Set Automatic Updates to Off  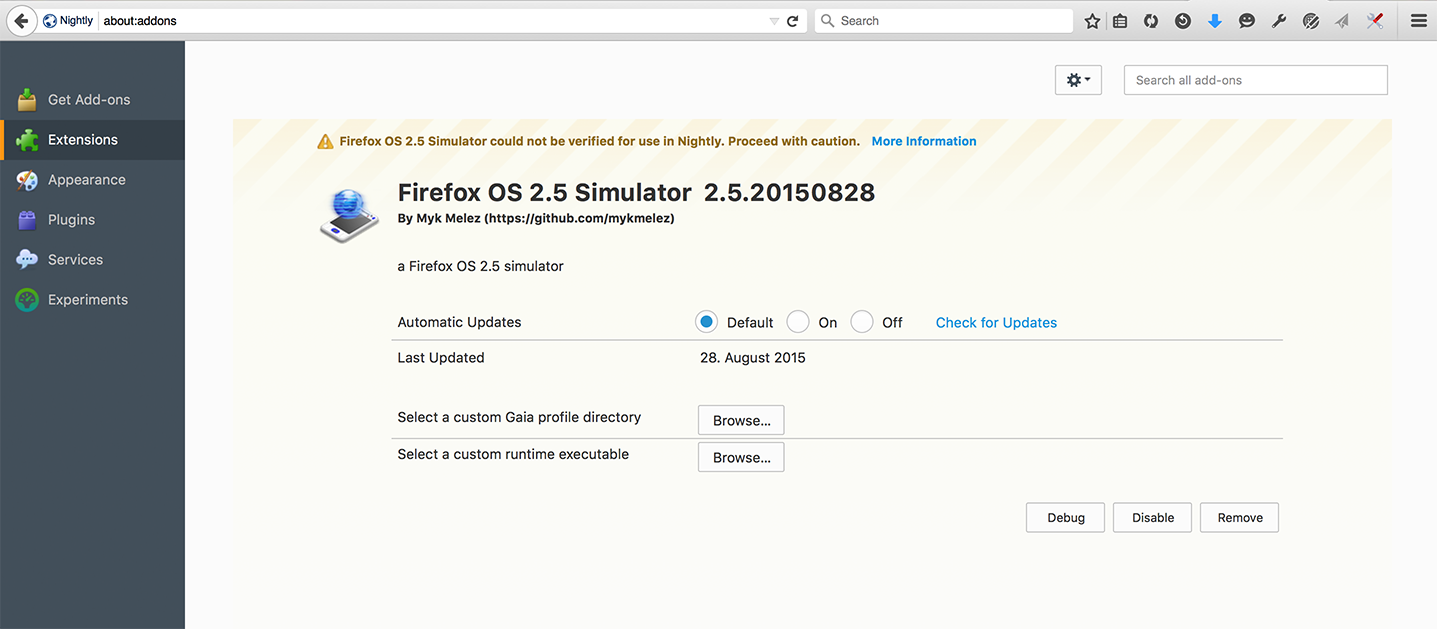point(862,322)
